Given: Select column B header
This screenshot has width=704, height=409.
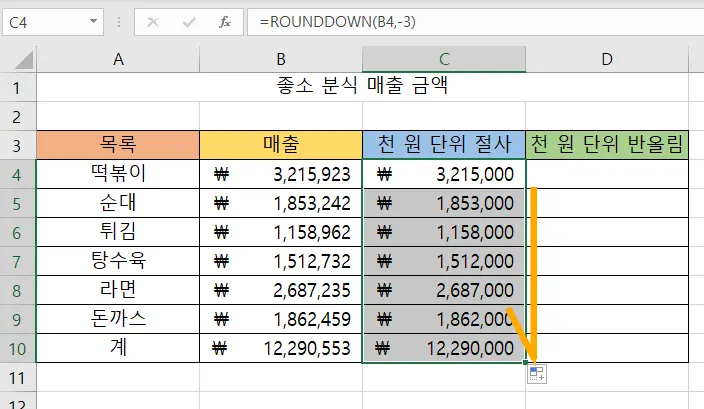Looking at the screenshot, I should point(281,59).
